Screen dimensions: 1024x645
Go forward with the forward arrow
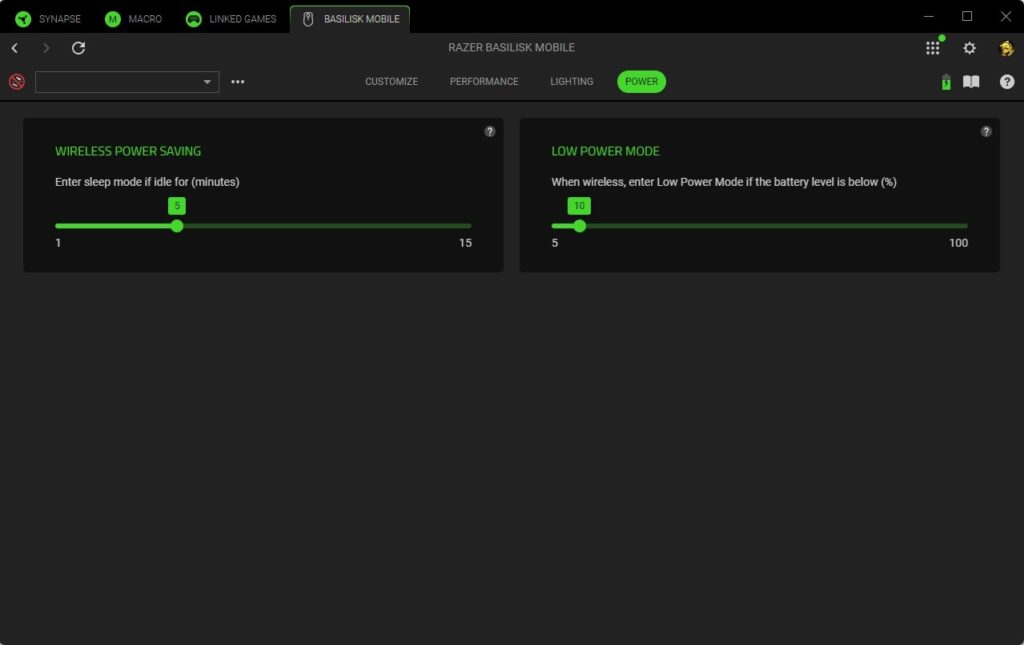click(46, 48)
